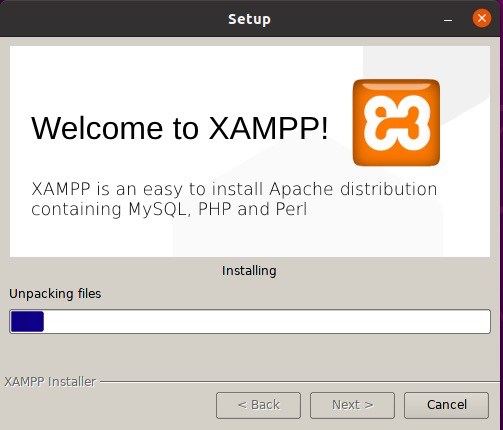Click the Setup title in the title bar
The height and width of the screenshot is (430, 503).
[249, 19]
